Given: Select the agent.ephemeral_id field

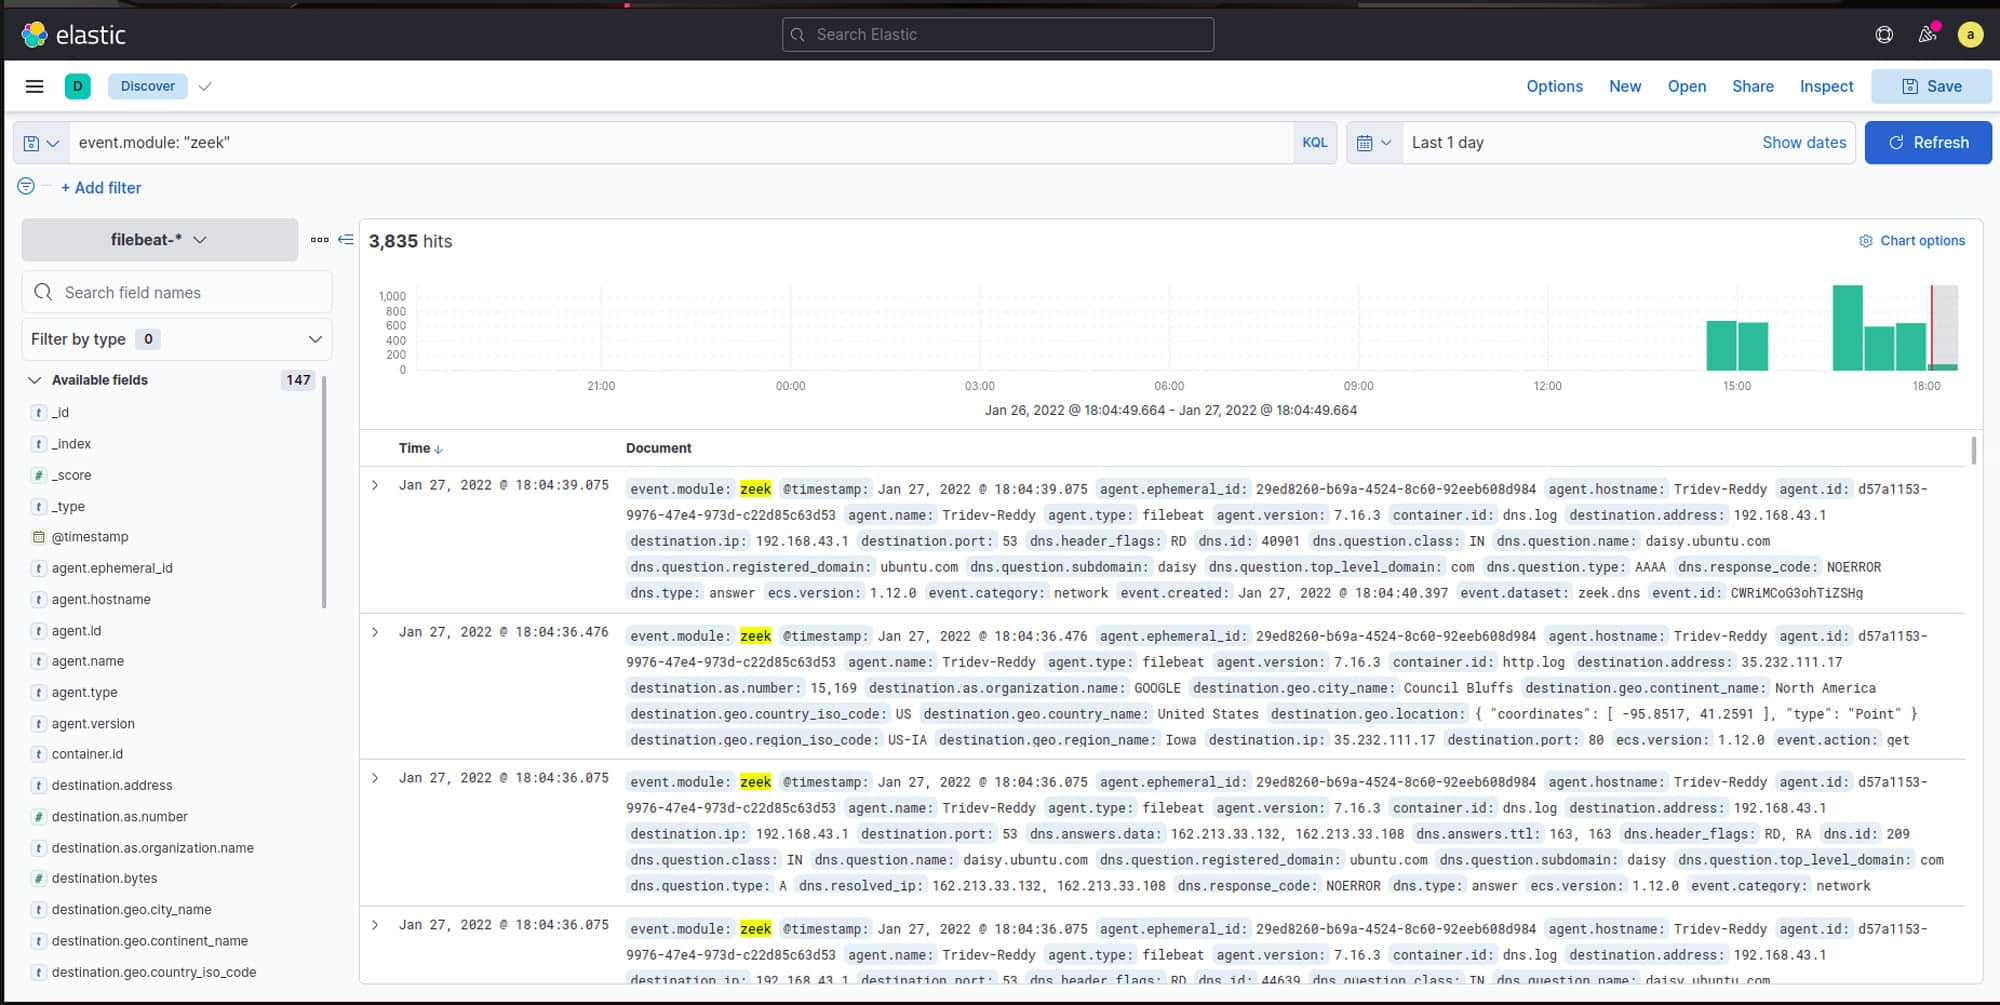Looking at the screenshot, I should [112, 568].
